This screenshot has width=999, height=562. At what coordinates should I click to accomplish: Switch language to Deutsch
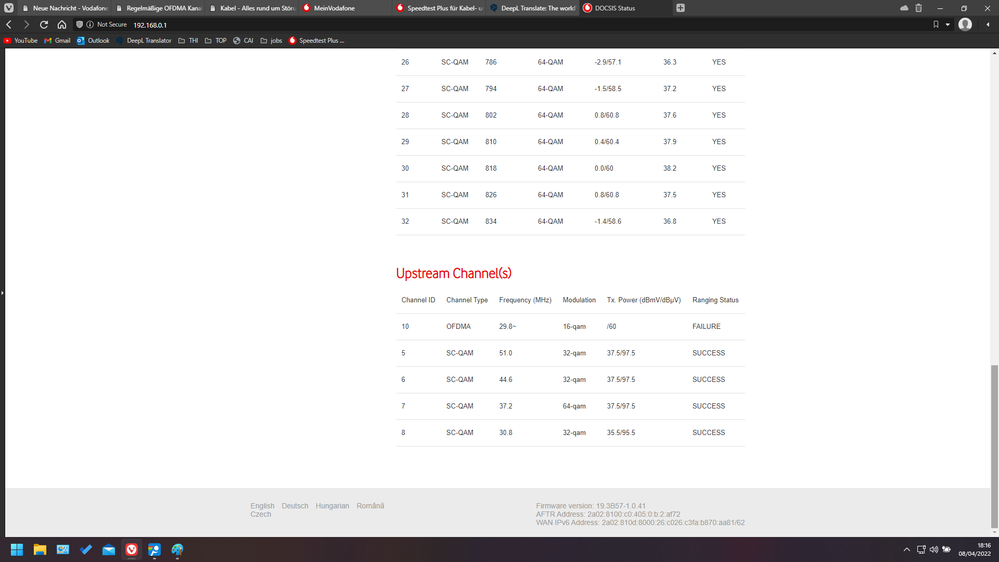[295, 506]
